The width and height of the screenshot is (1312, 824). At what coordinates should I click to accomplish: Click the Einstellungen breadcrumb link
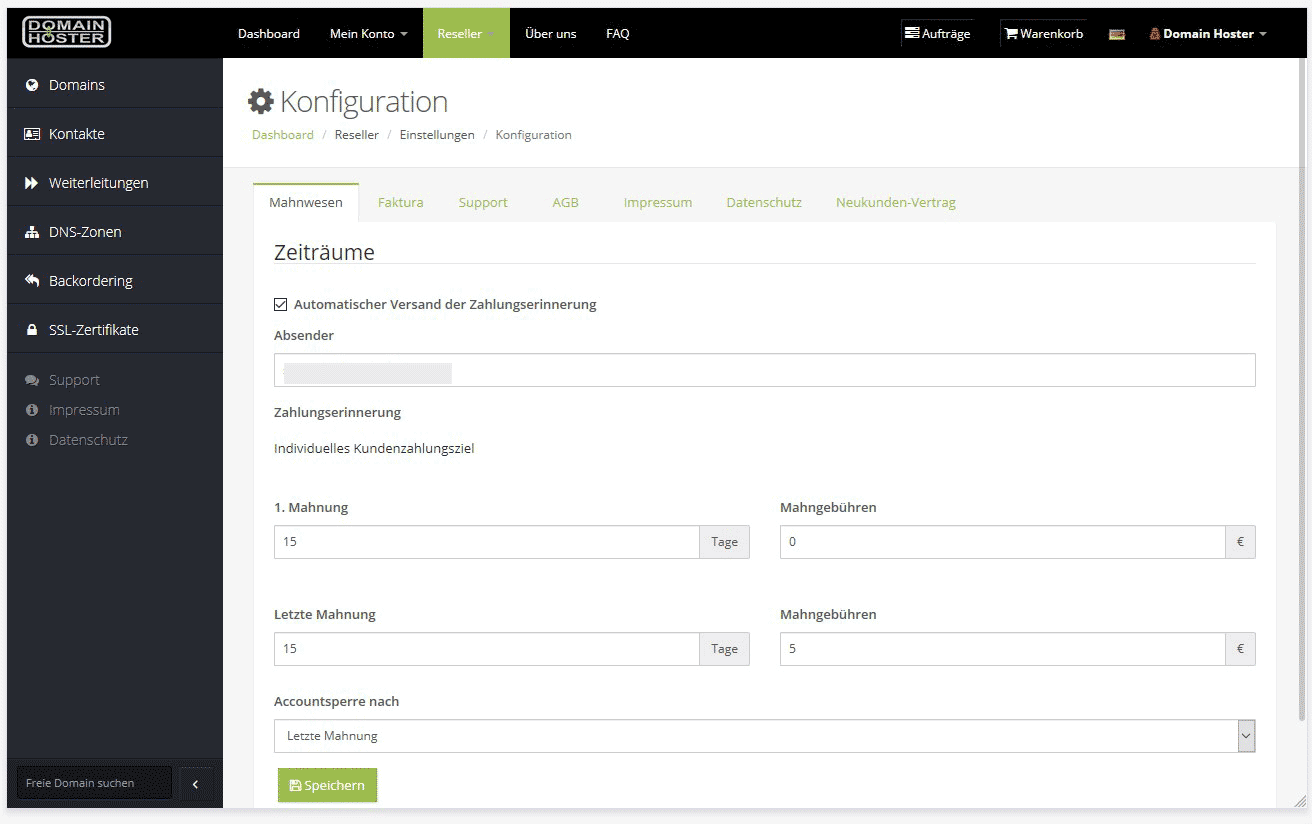[437, 135]
